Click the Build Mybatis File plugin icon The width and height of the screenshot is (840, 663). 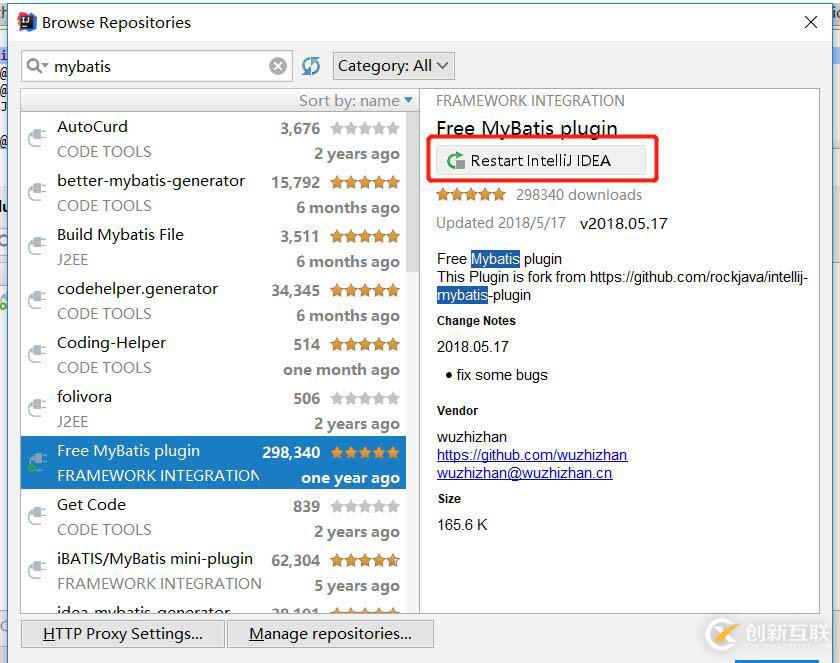pos(37,246)
